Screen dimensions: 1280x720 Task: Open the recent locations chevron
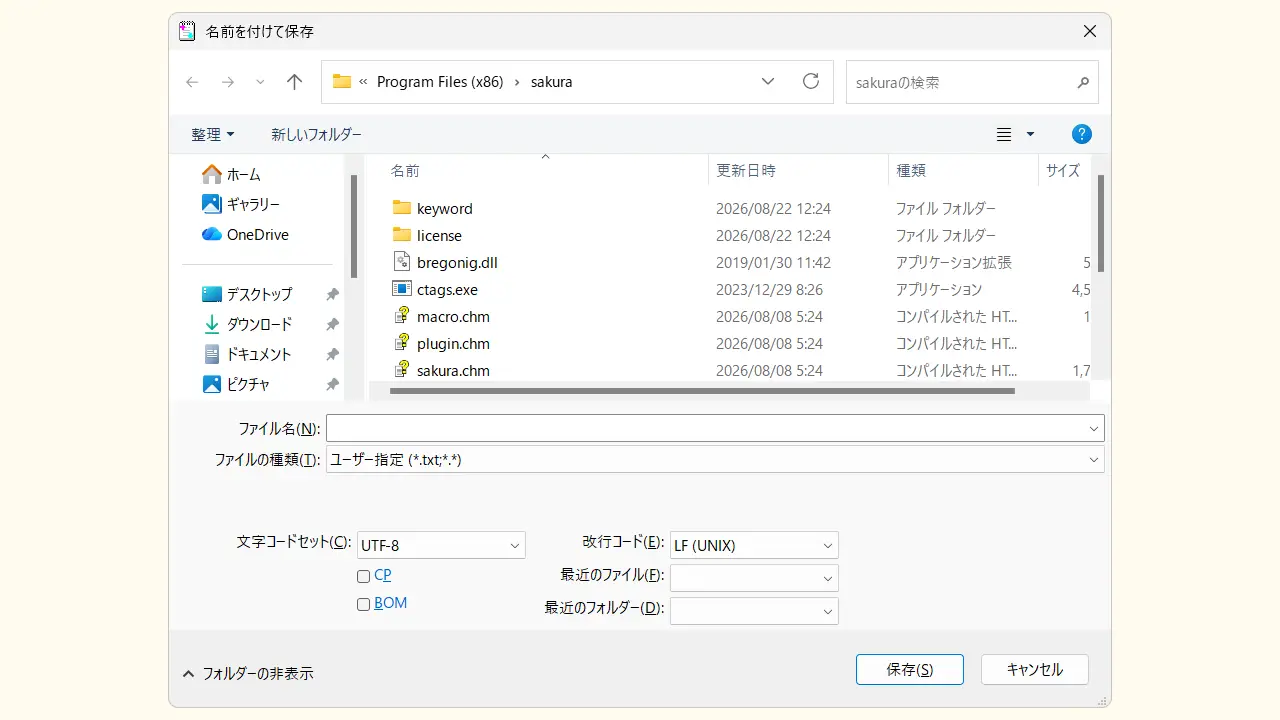[260, 82]
